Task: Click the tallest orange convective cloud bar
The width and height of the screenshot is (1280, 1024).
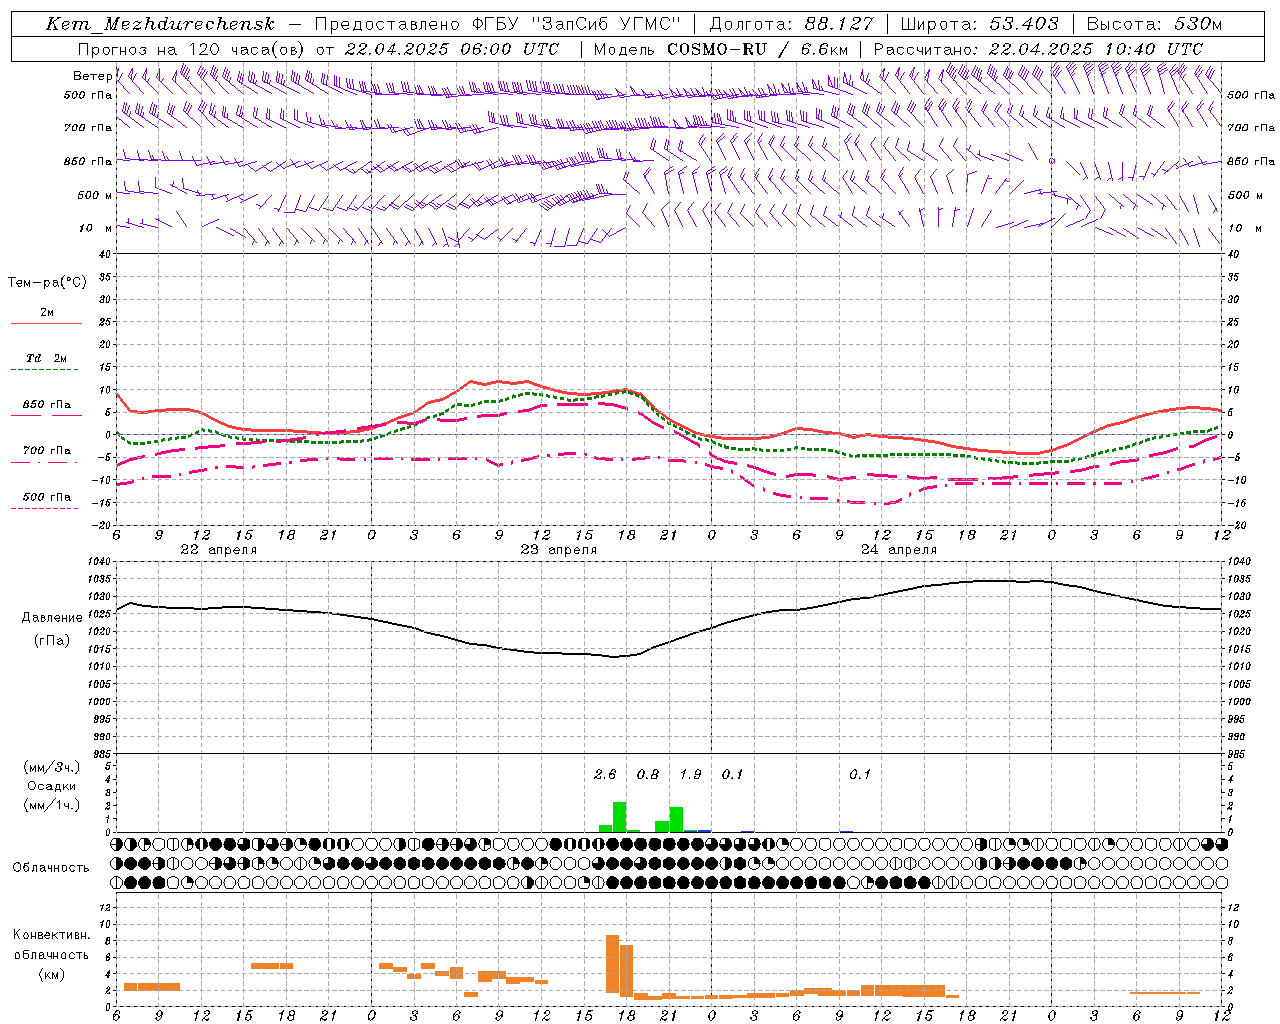Action: (612, 964)
